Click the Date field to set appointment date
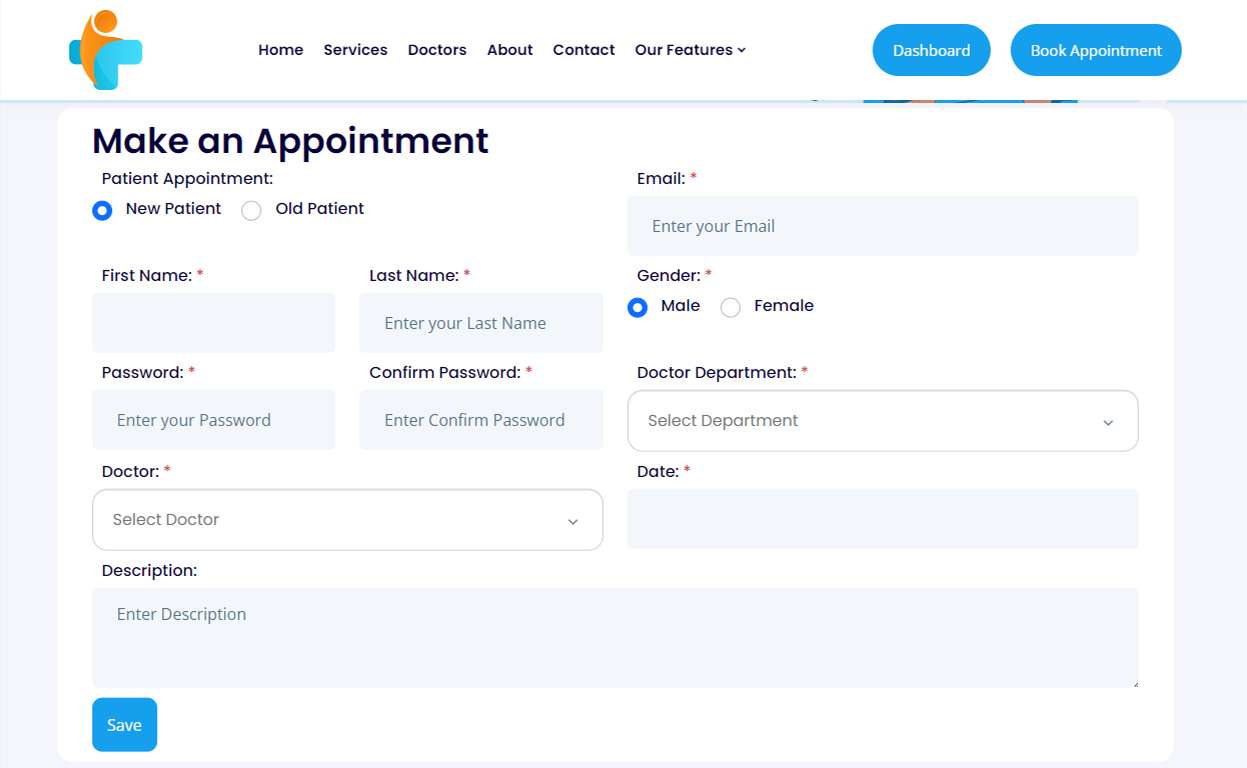This screenshot has height=768, width=1247. 882,518
